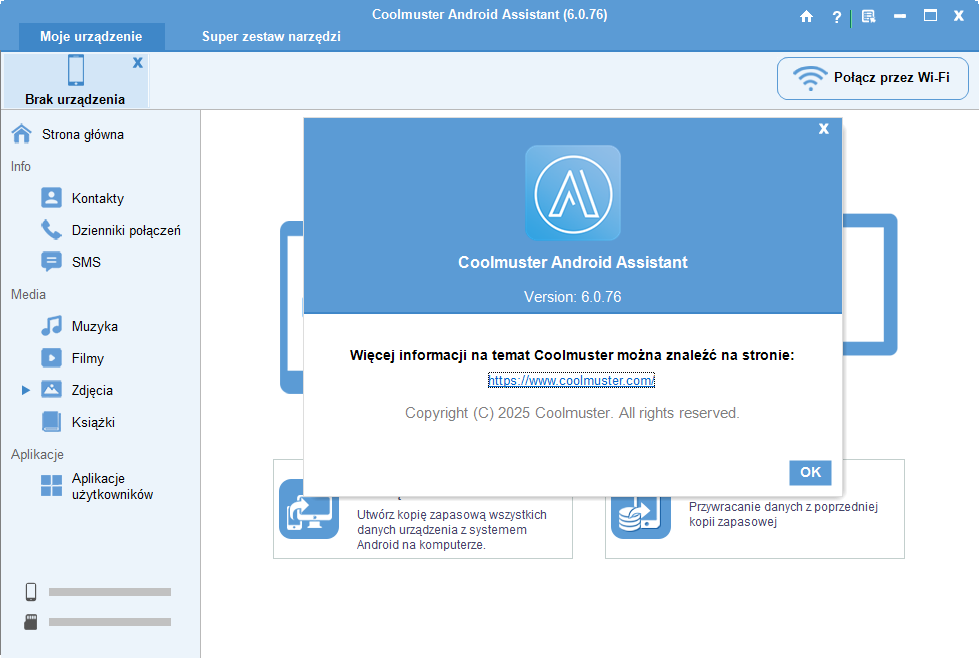Click the SD card storage usage bar
979x659 pixels.
[110, 622]
